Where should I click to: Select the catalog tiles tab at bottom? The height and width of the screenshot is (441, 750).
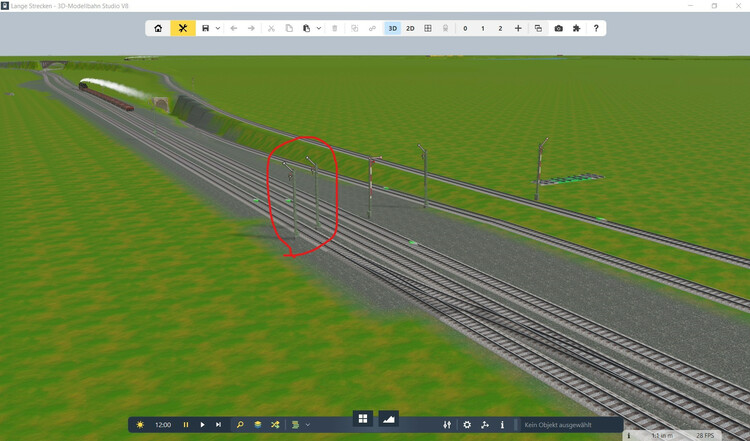363,418
